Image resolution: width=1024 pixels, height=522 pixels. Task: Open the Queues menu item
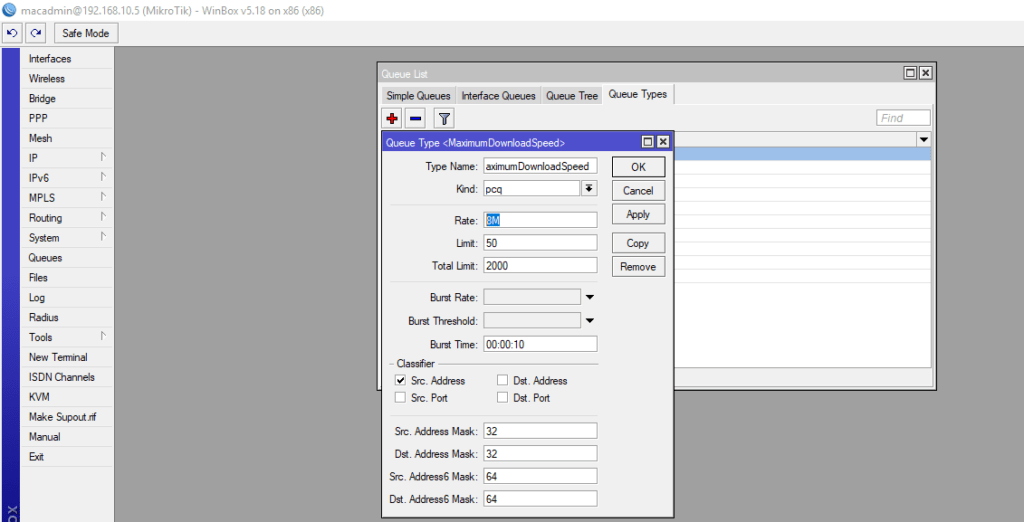click(x=67, y=258)
